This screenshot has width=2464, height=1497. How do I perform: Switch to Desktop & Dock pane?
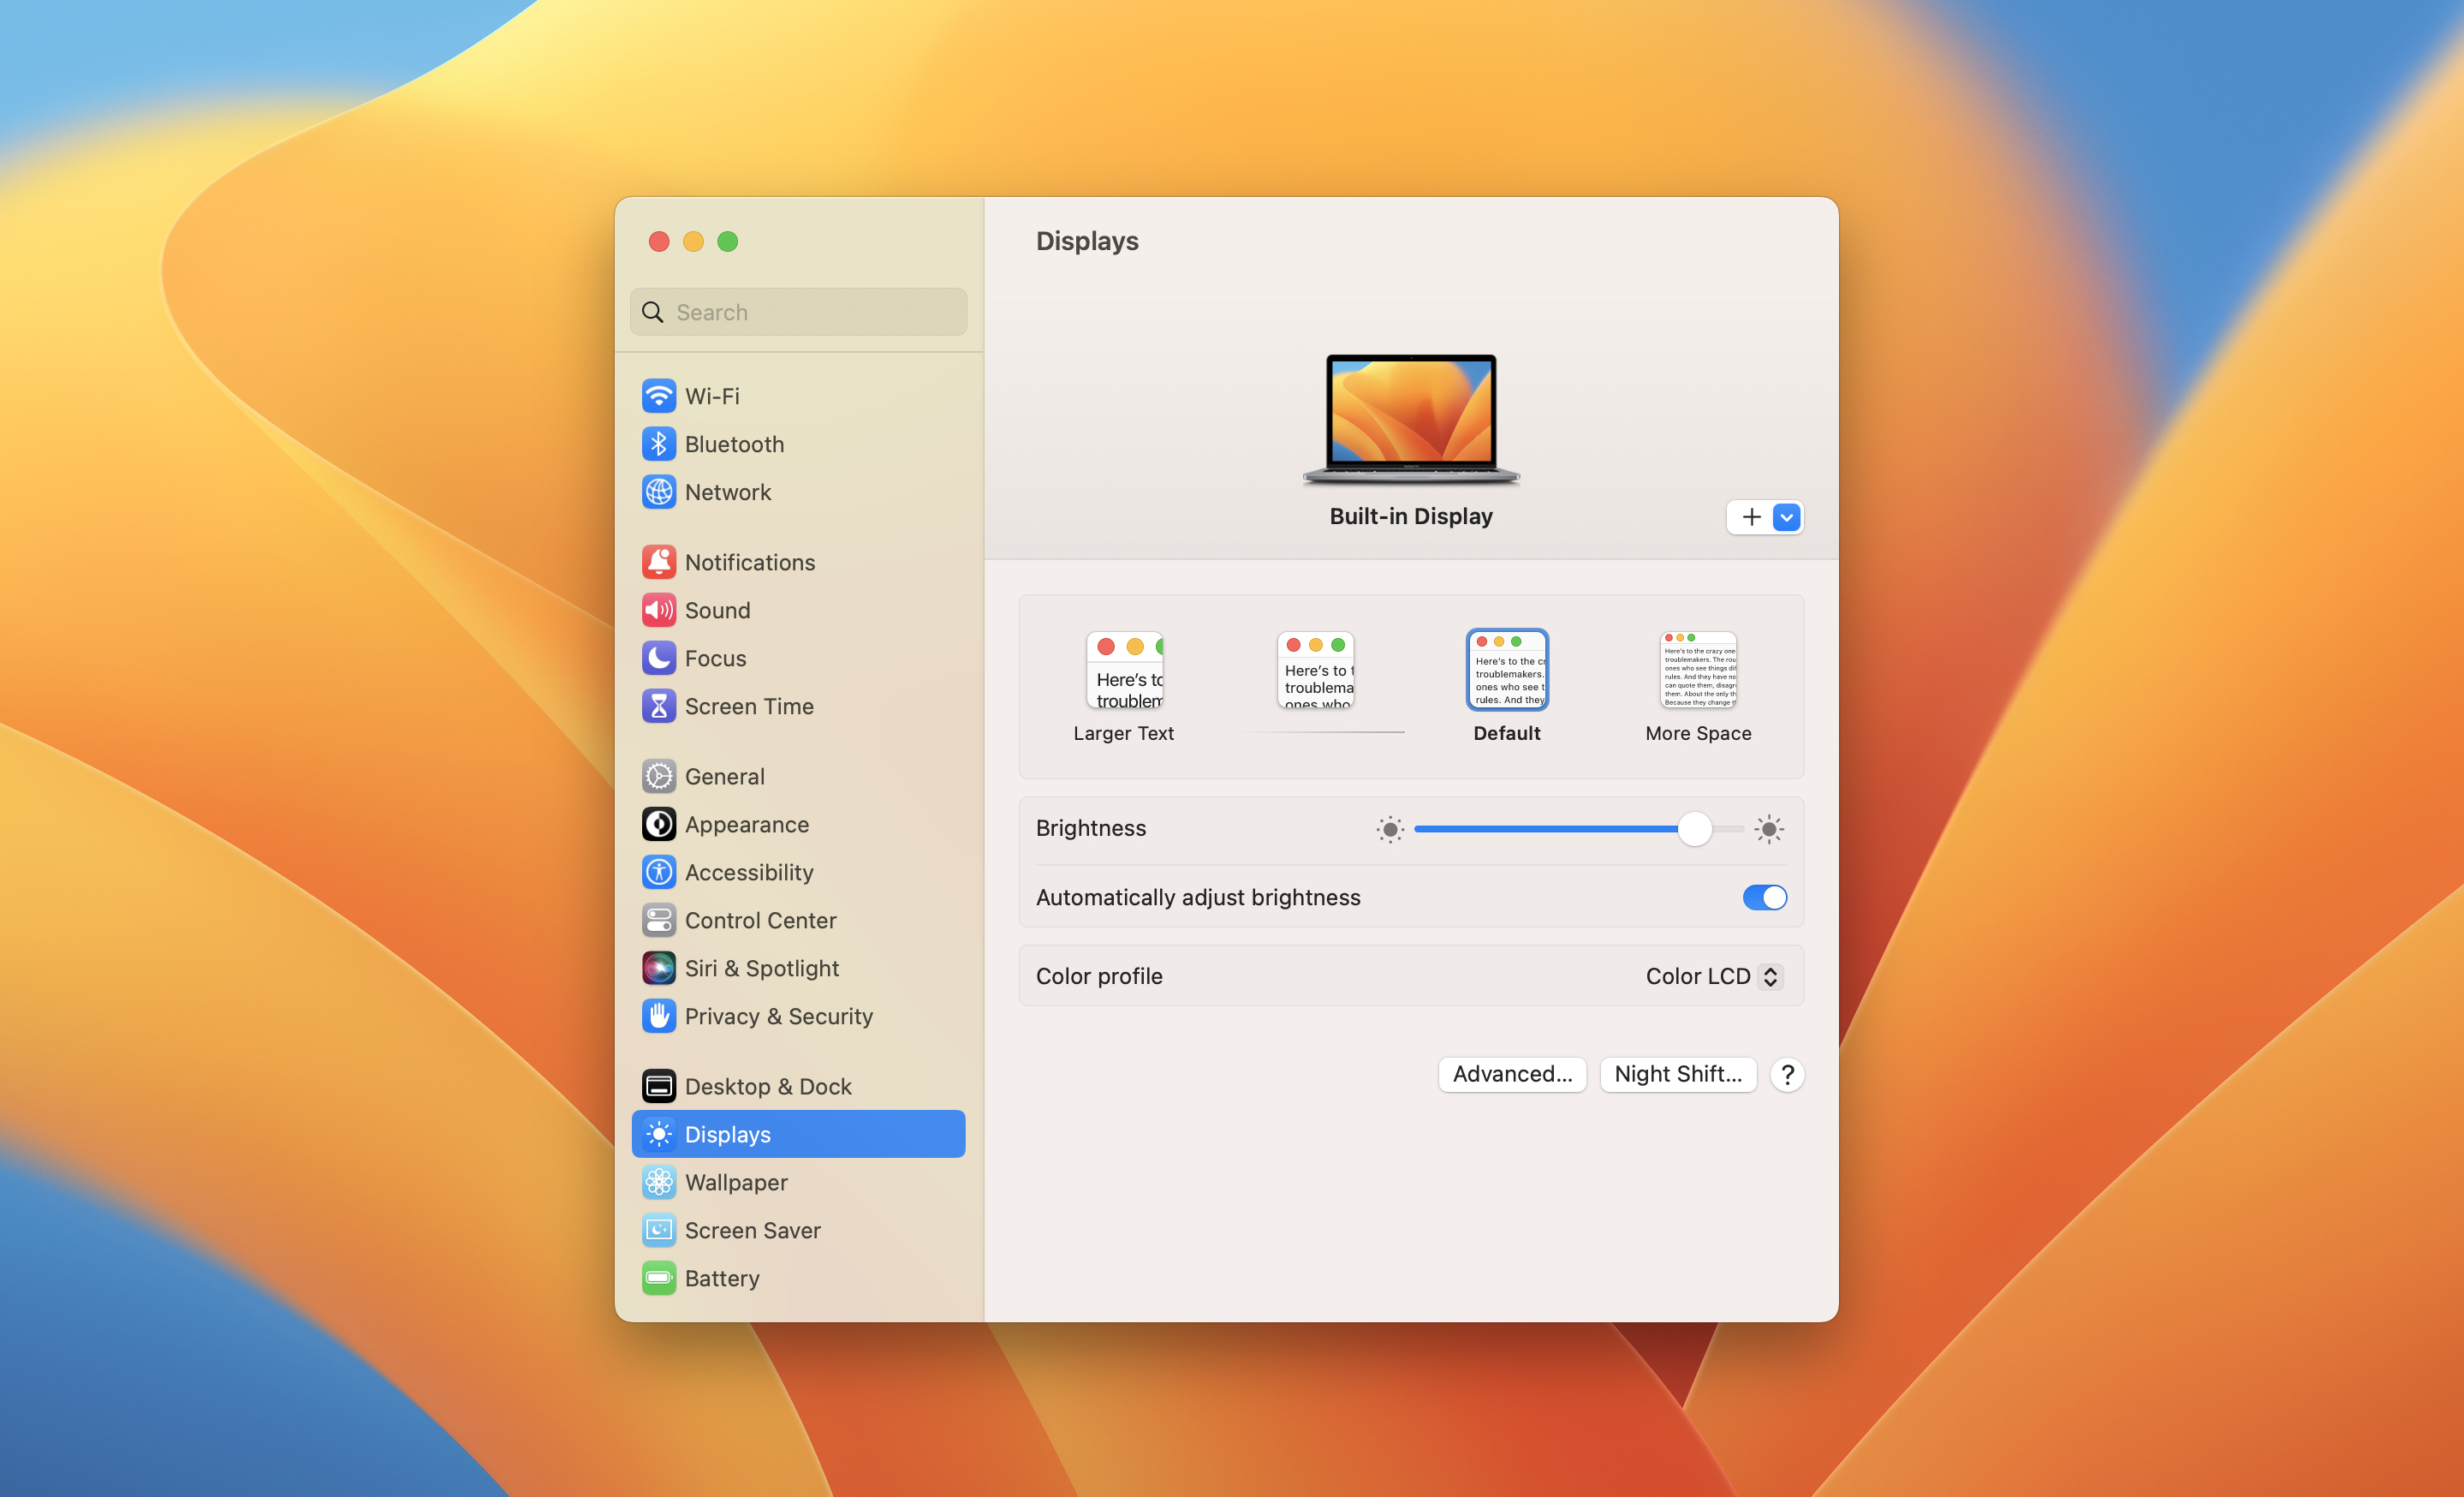click(767, 1086)
